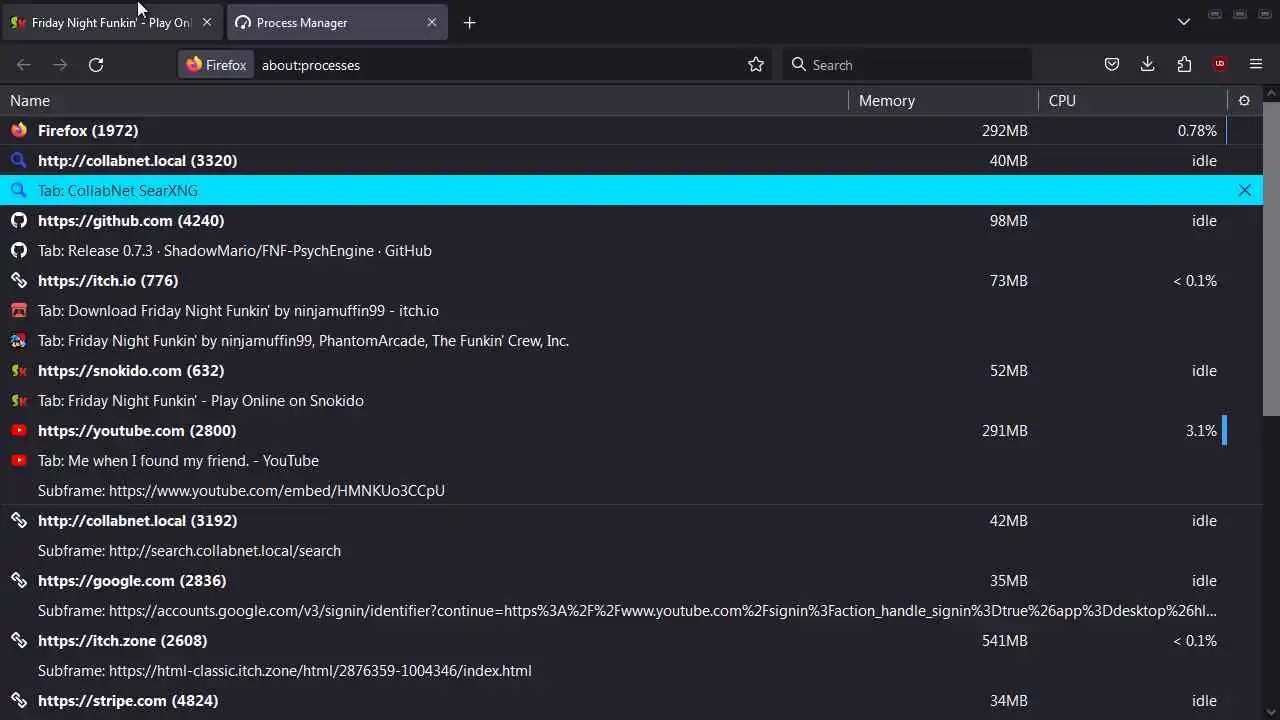
Task: Select the Firefox (1972) process row
Action: click(631, 130)
